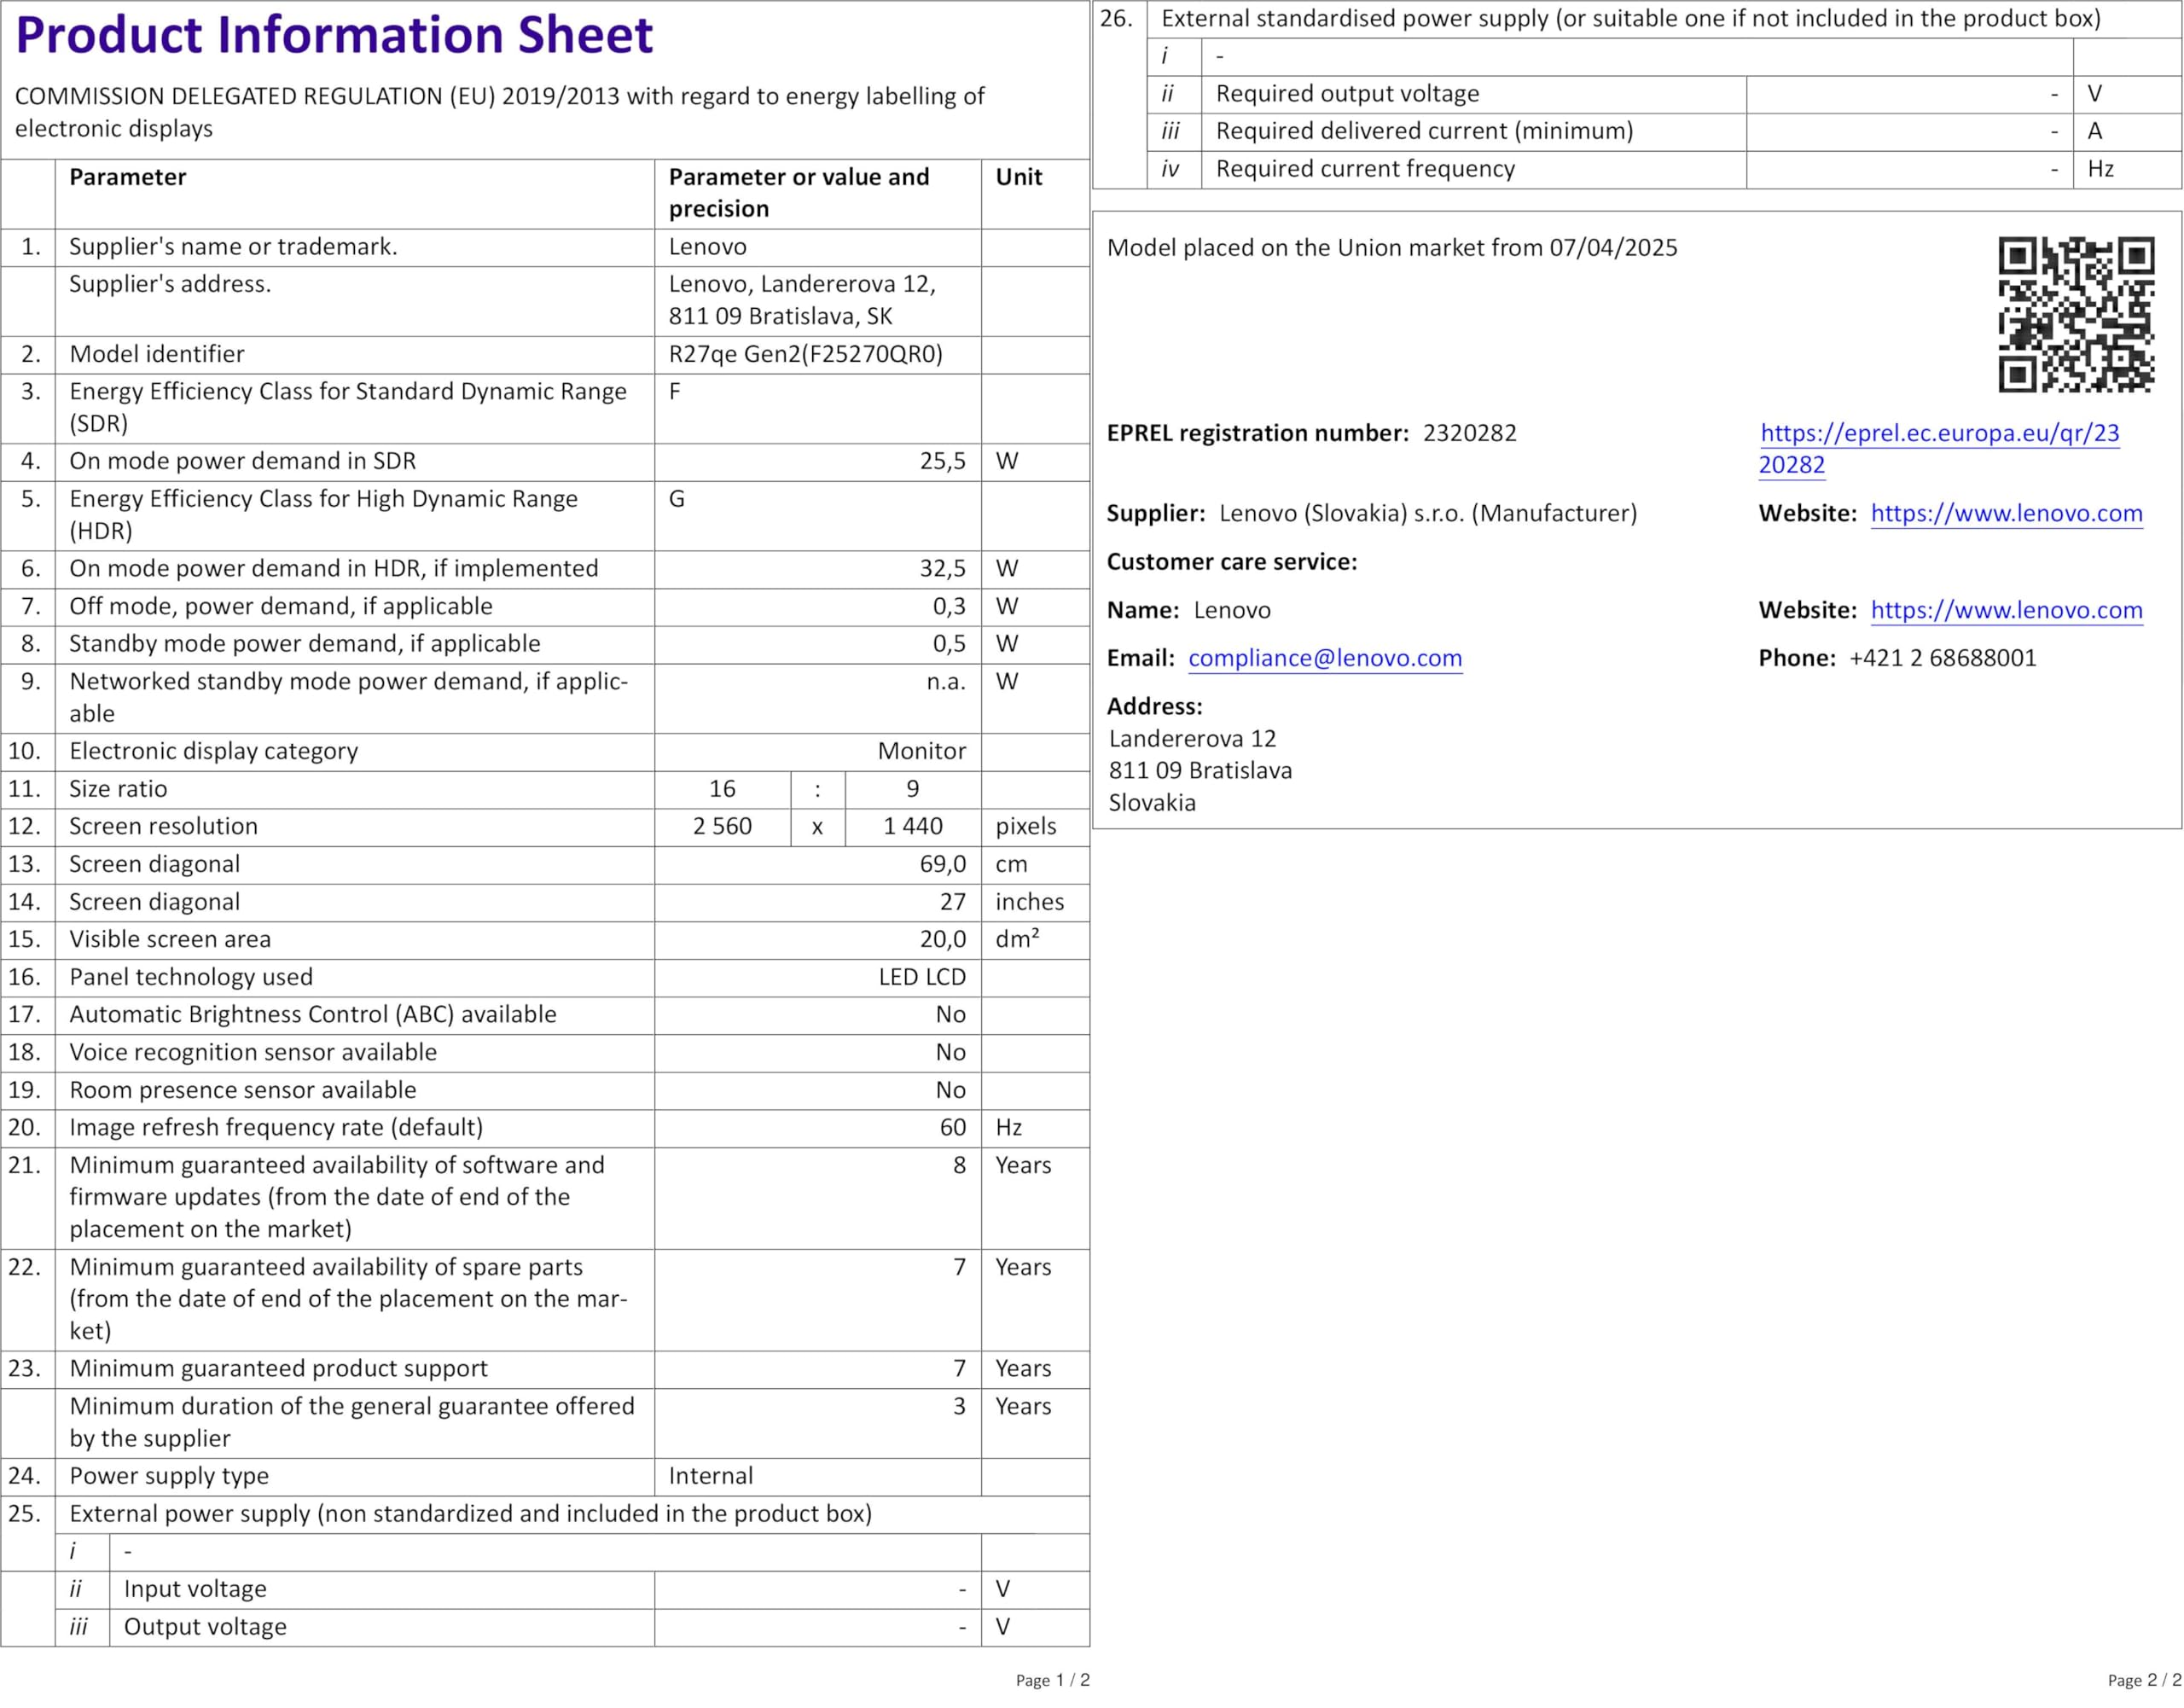This screenshot has height=1708, width=2184.
Task: Click the LED LCD panel technology value
Action: click(x=921, y=977)
